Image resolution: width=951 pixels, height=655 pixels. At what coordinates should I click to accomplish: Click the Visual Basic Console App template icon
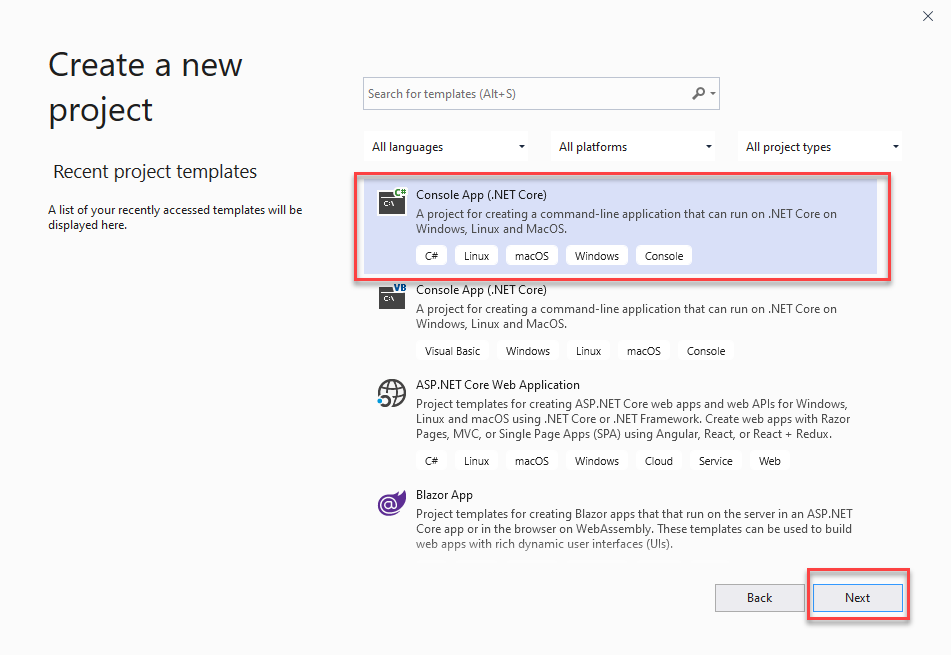click(x=392, y=296)
